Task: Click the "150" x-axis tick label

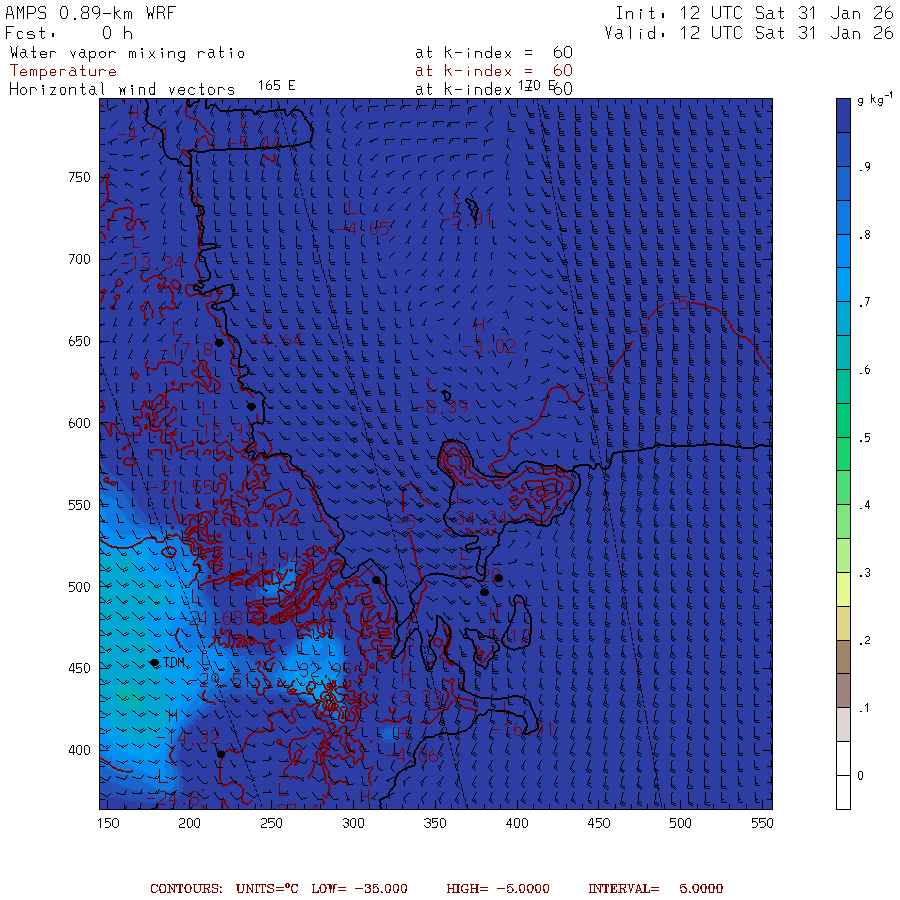Action: (x=108, y=823)
